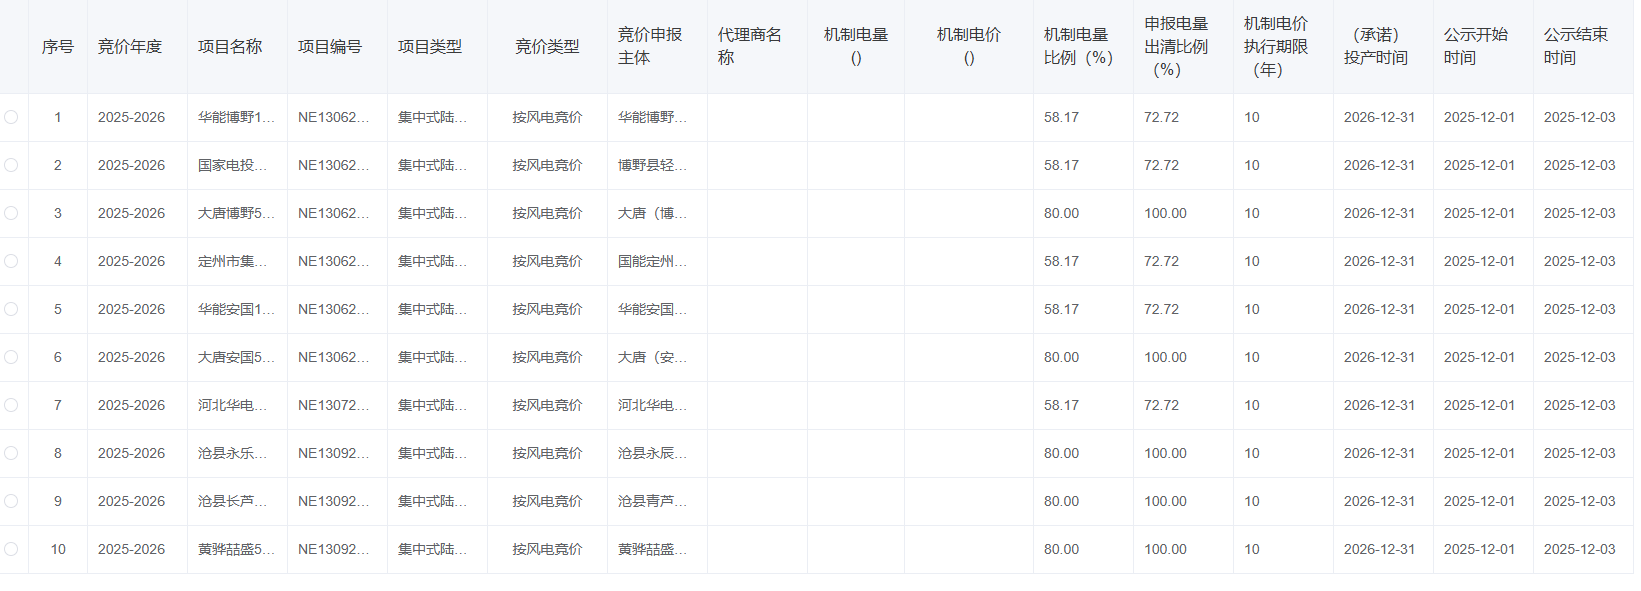
Task: Click project name 大唐博野5… in row 3
Action: click(236, 213)
